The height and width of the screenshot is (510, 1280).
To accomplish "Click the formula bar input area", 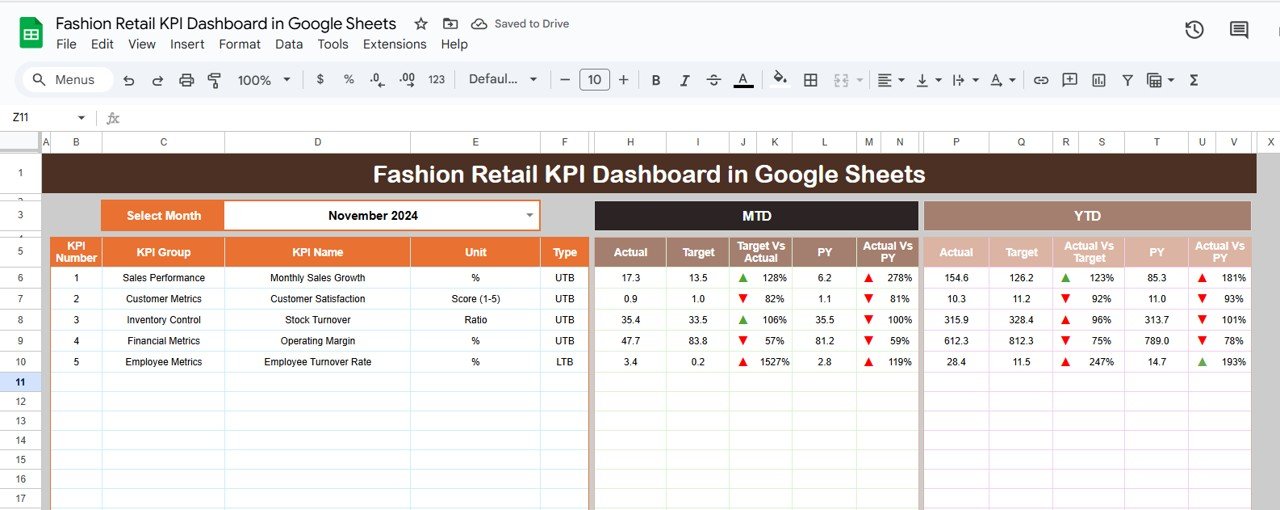I will (700, 118).
